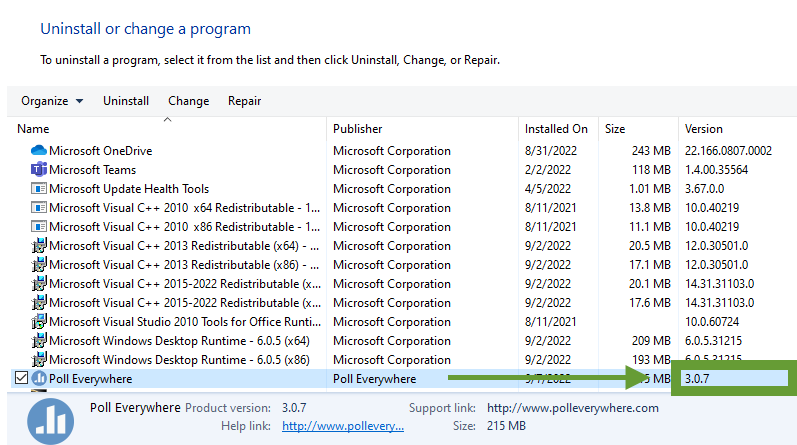Sort by the Publisher column header
This screenshot has width=797, height=445.
point(357,129)
